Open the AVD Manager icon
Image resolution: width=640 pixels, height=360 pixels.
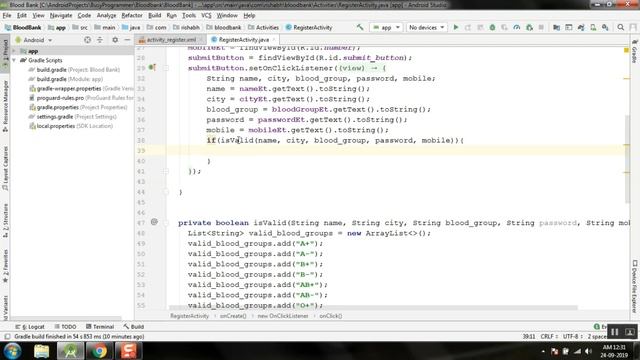[593, 27]
